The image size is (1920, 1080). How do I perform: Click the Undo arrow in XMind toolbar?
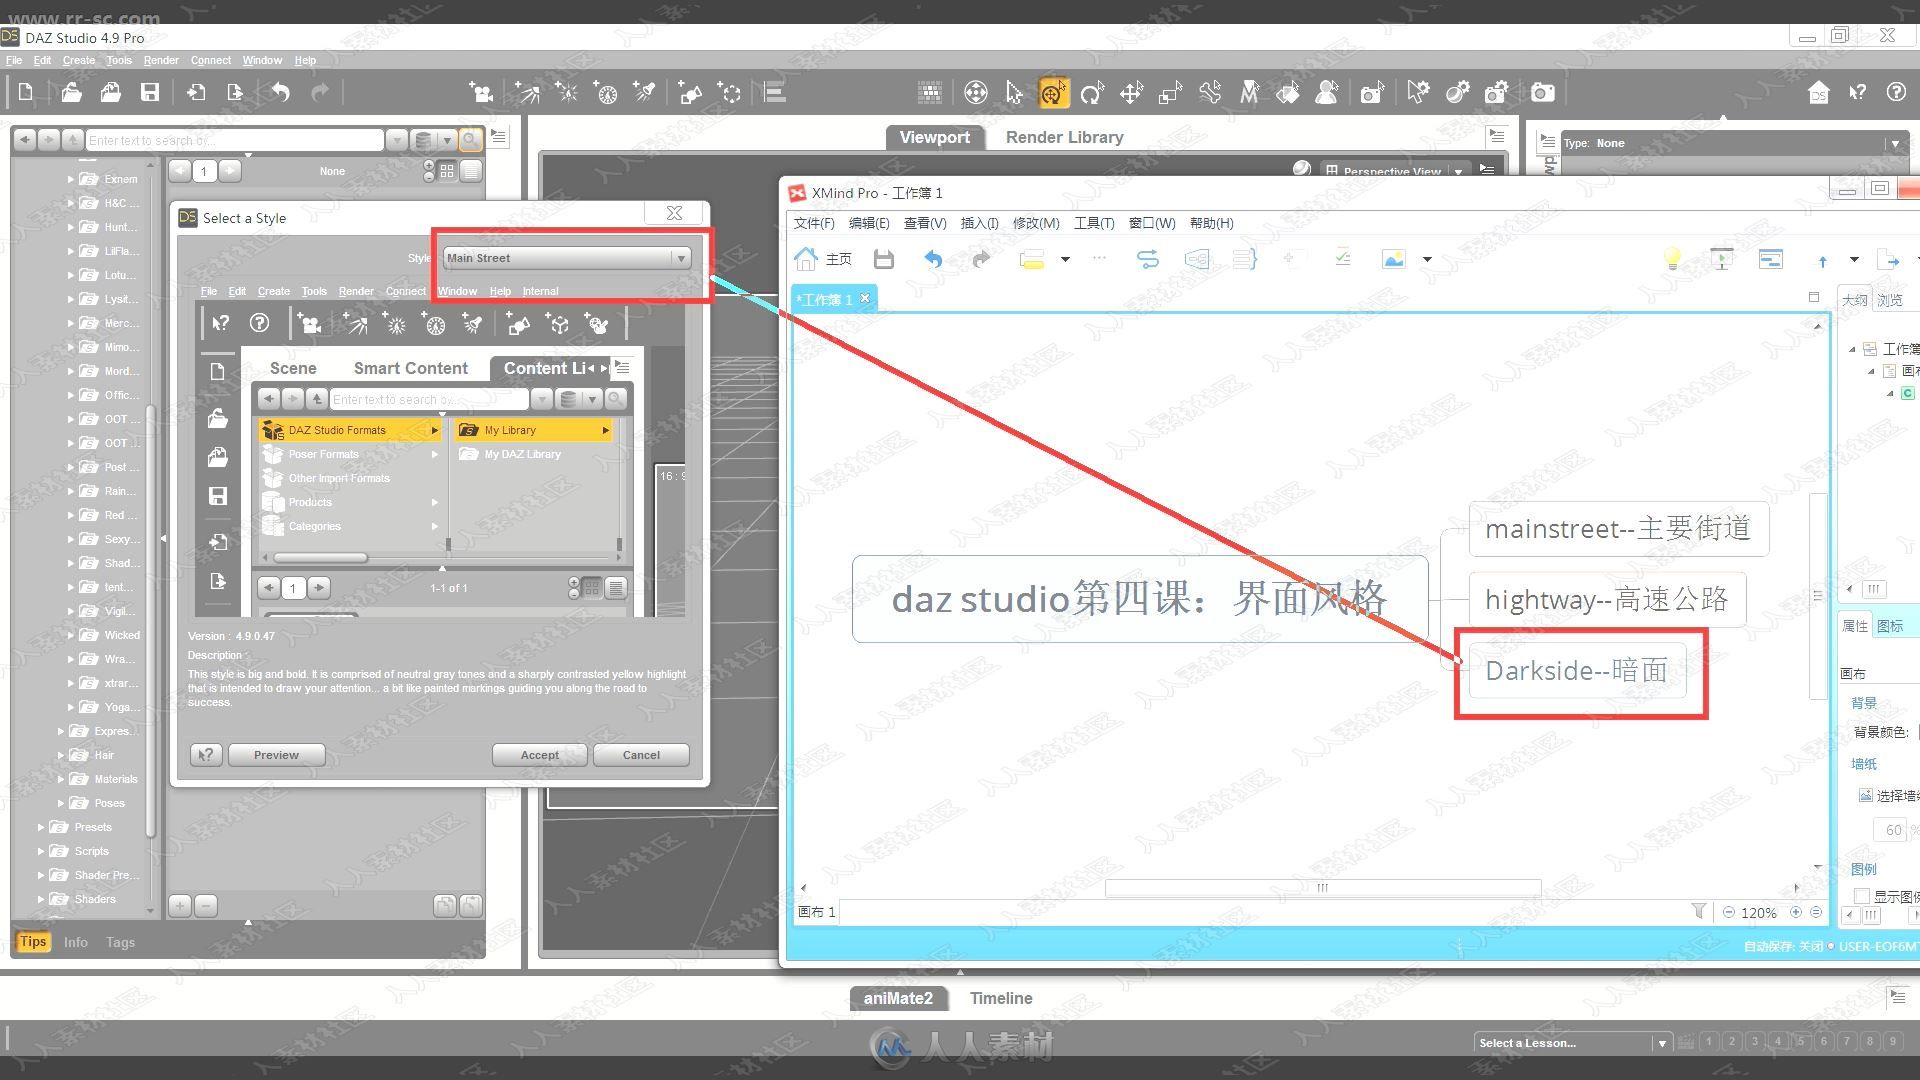point(933,260)
